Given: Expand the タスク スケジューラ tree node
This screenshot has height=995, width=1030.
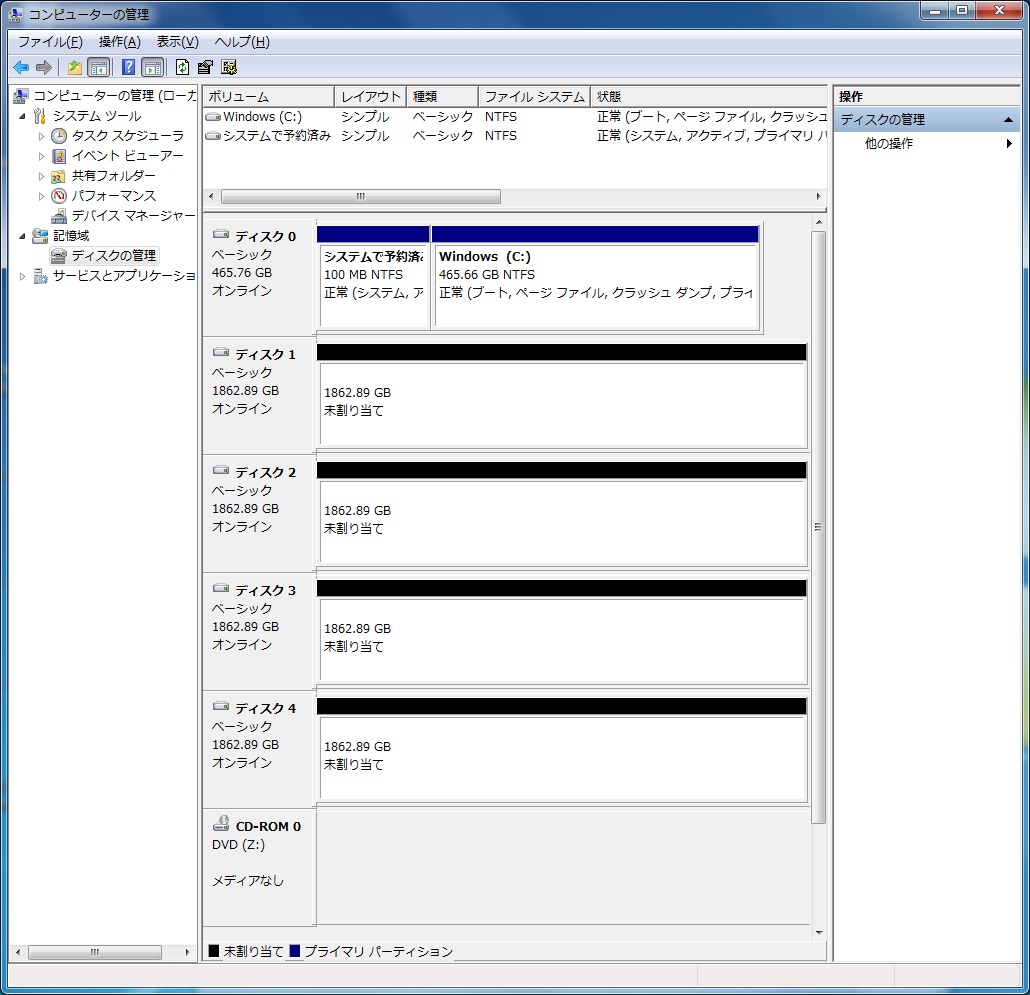Looking at the screenshot, I should click(42, 136).
